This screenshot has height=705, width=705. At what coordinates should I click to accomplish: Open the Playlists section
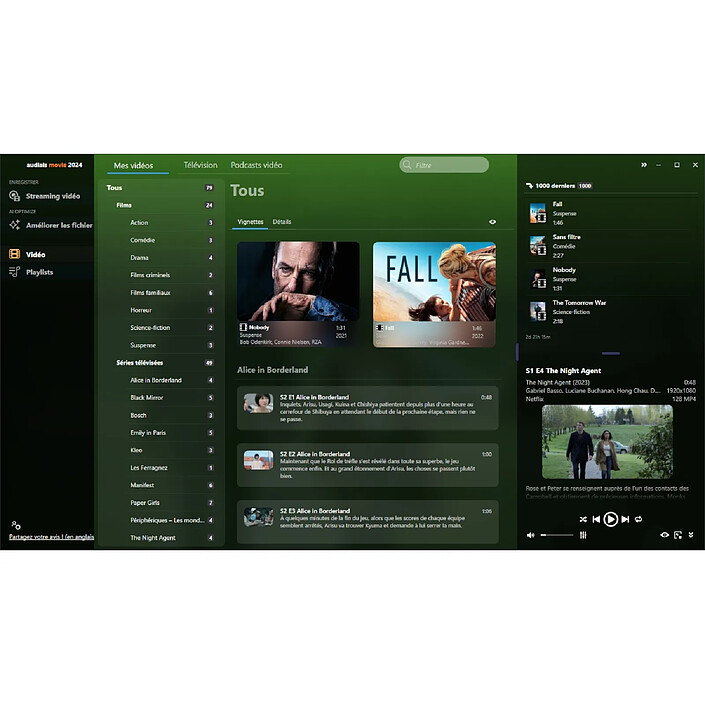[39, 272]
